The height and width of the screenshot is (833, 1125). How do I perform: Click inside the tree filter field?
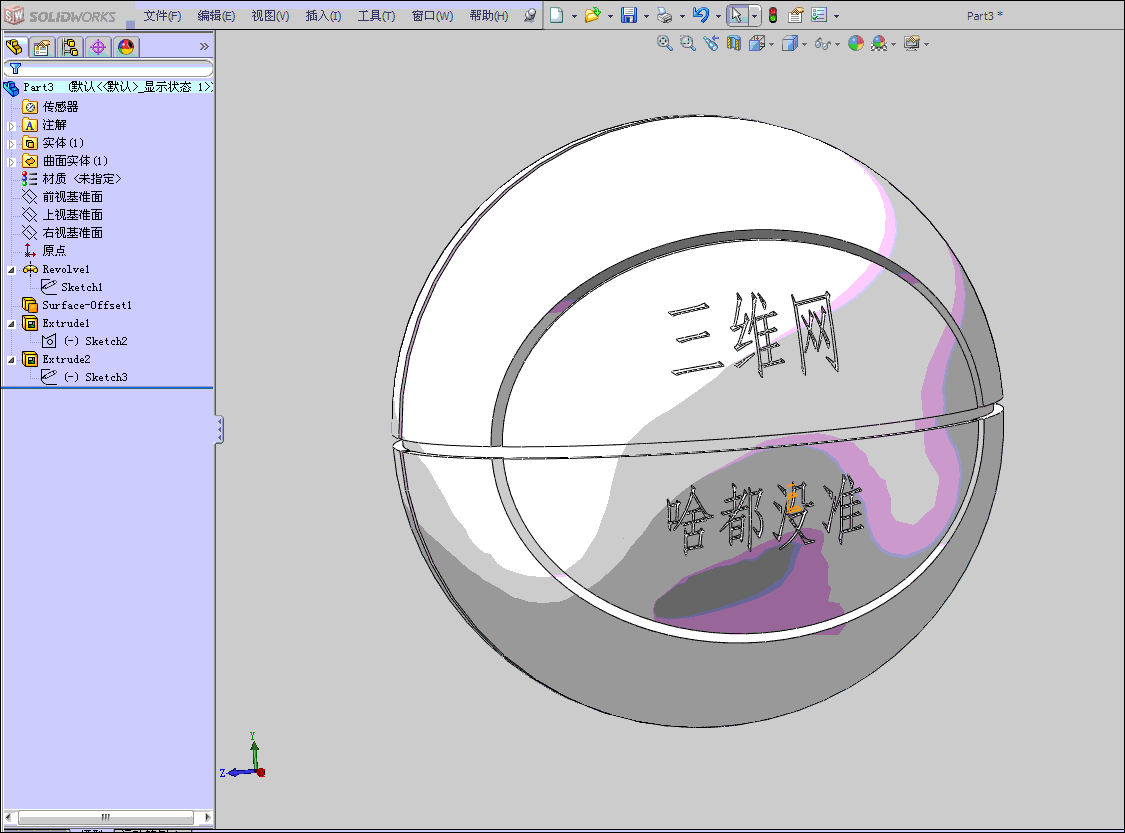(108, 68)
